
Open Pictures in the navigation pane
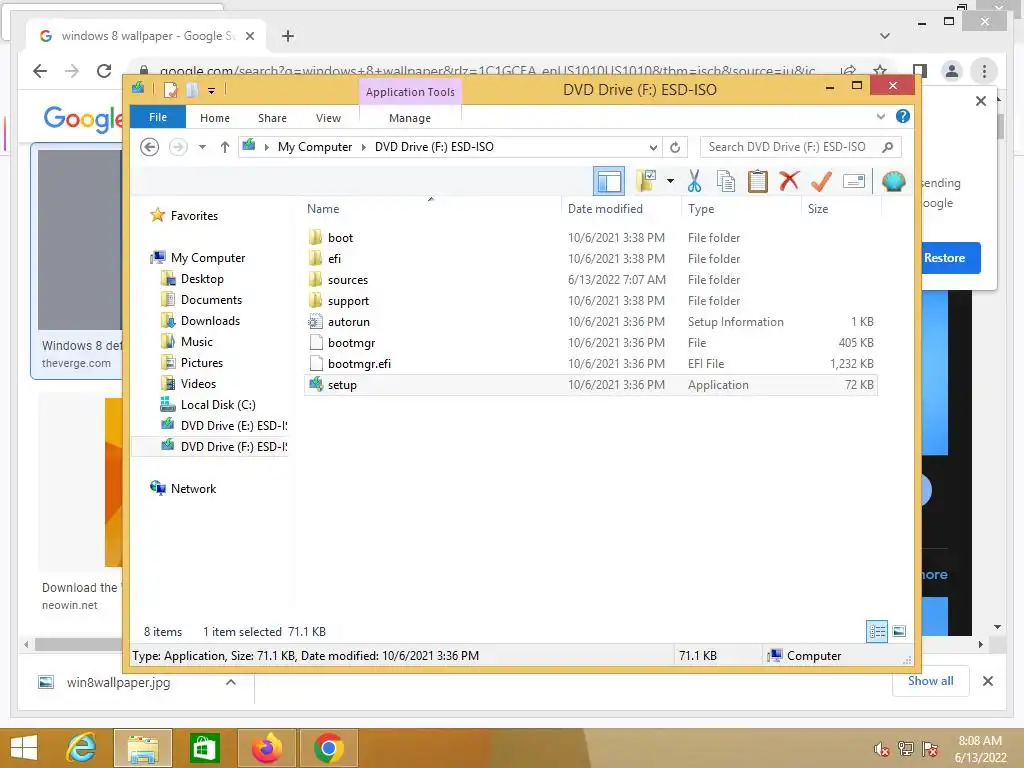click(x=202, y=362)
